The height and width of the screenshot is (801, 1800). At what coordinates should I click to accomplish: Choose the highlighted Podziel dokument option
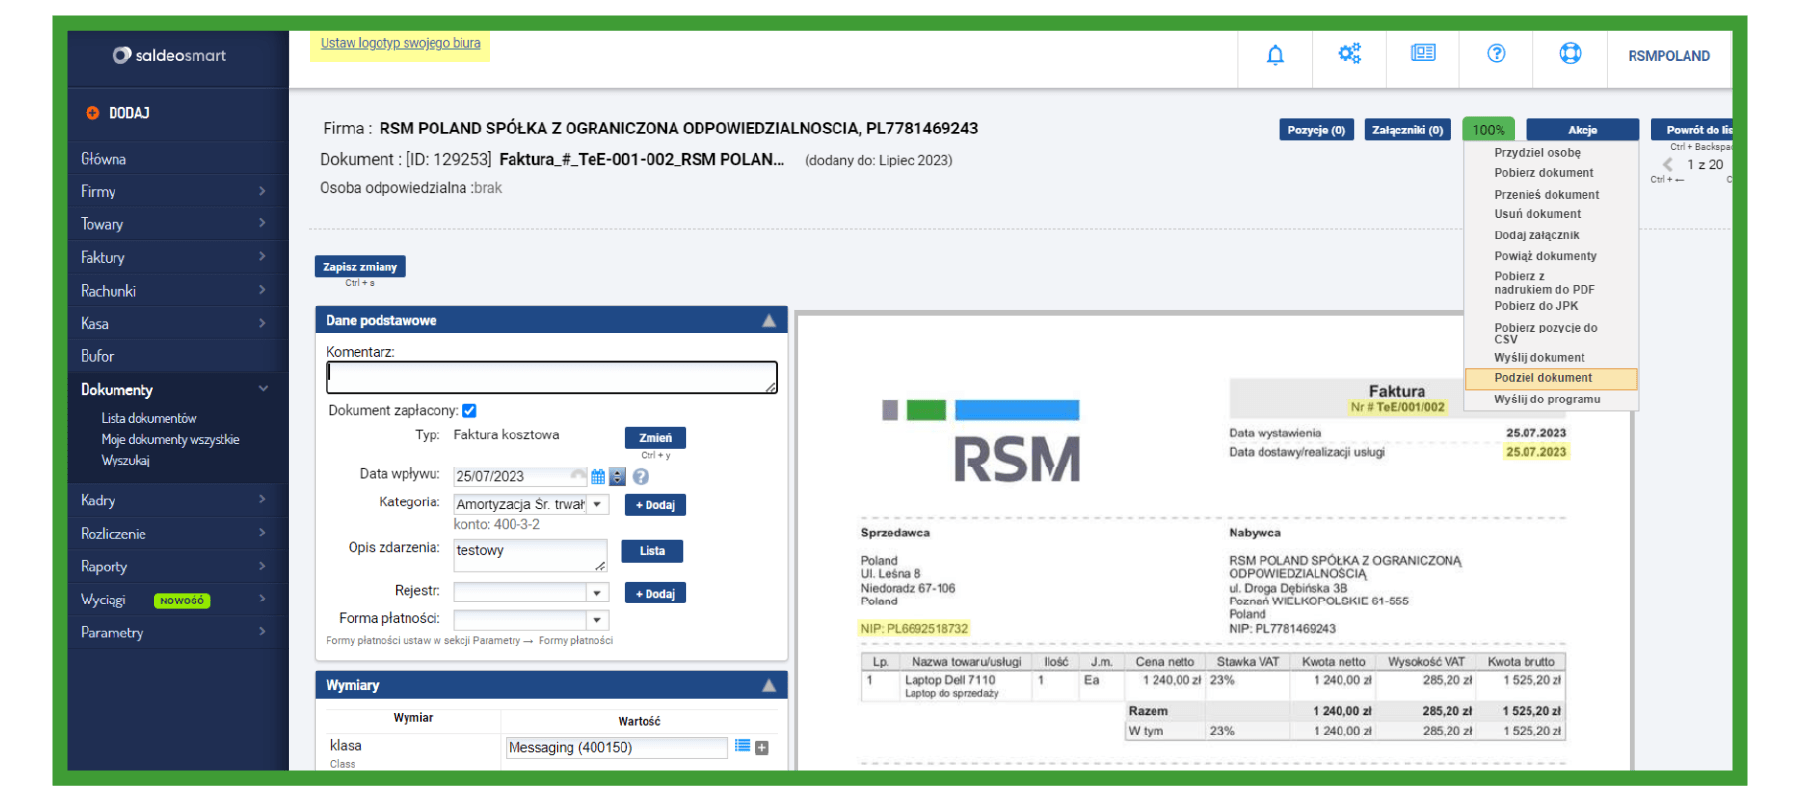[1550, 378]
